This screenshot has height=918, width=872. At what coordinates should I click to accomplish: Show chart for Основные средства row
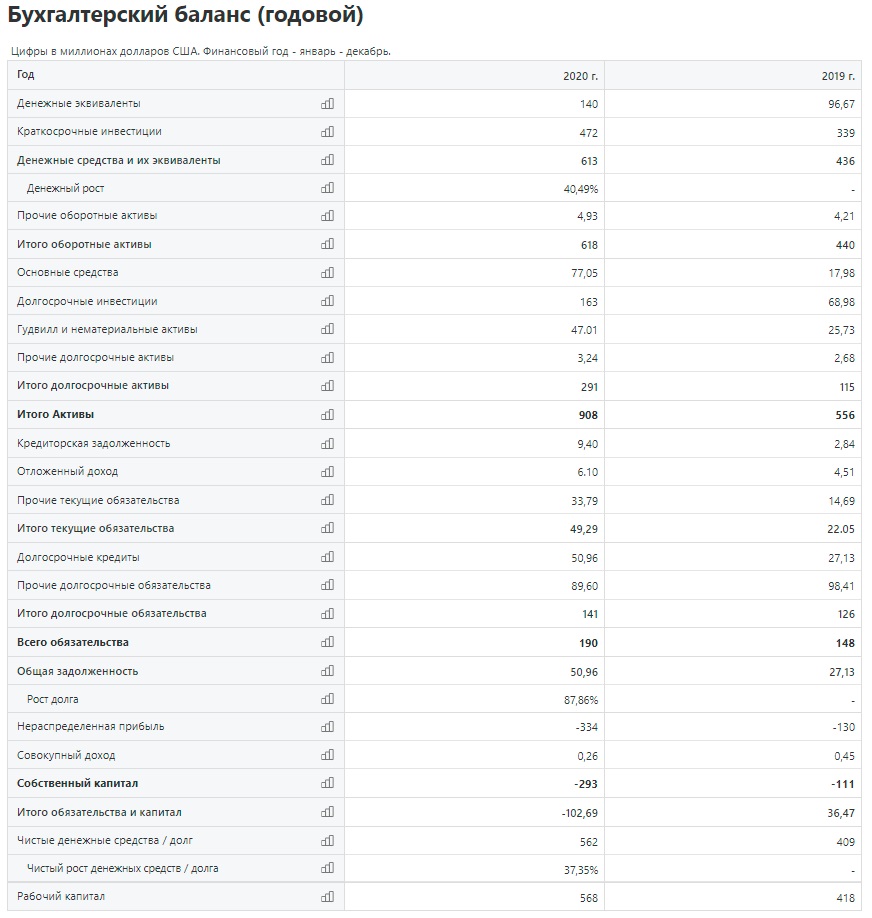(x=327, y=273)
